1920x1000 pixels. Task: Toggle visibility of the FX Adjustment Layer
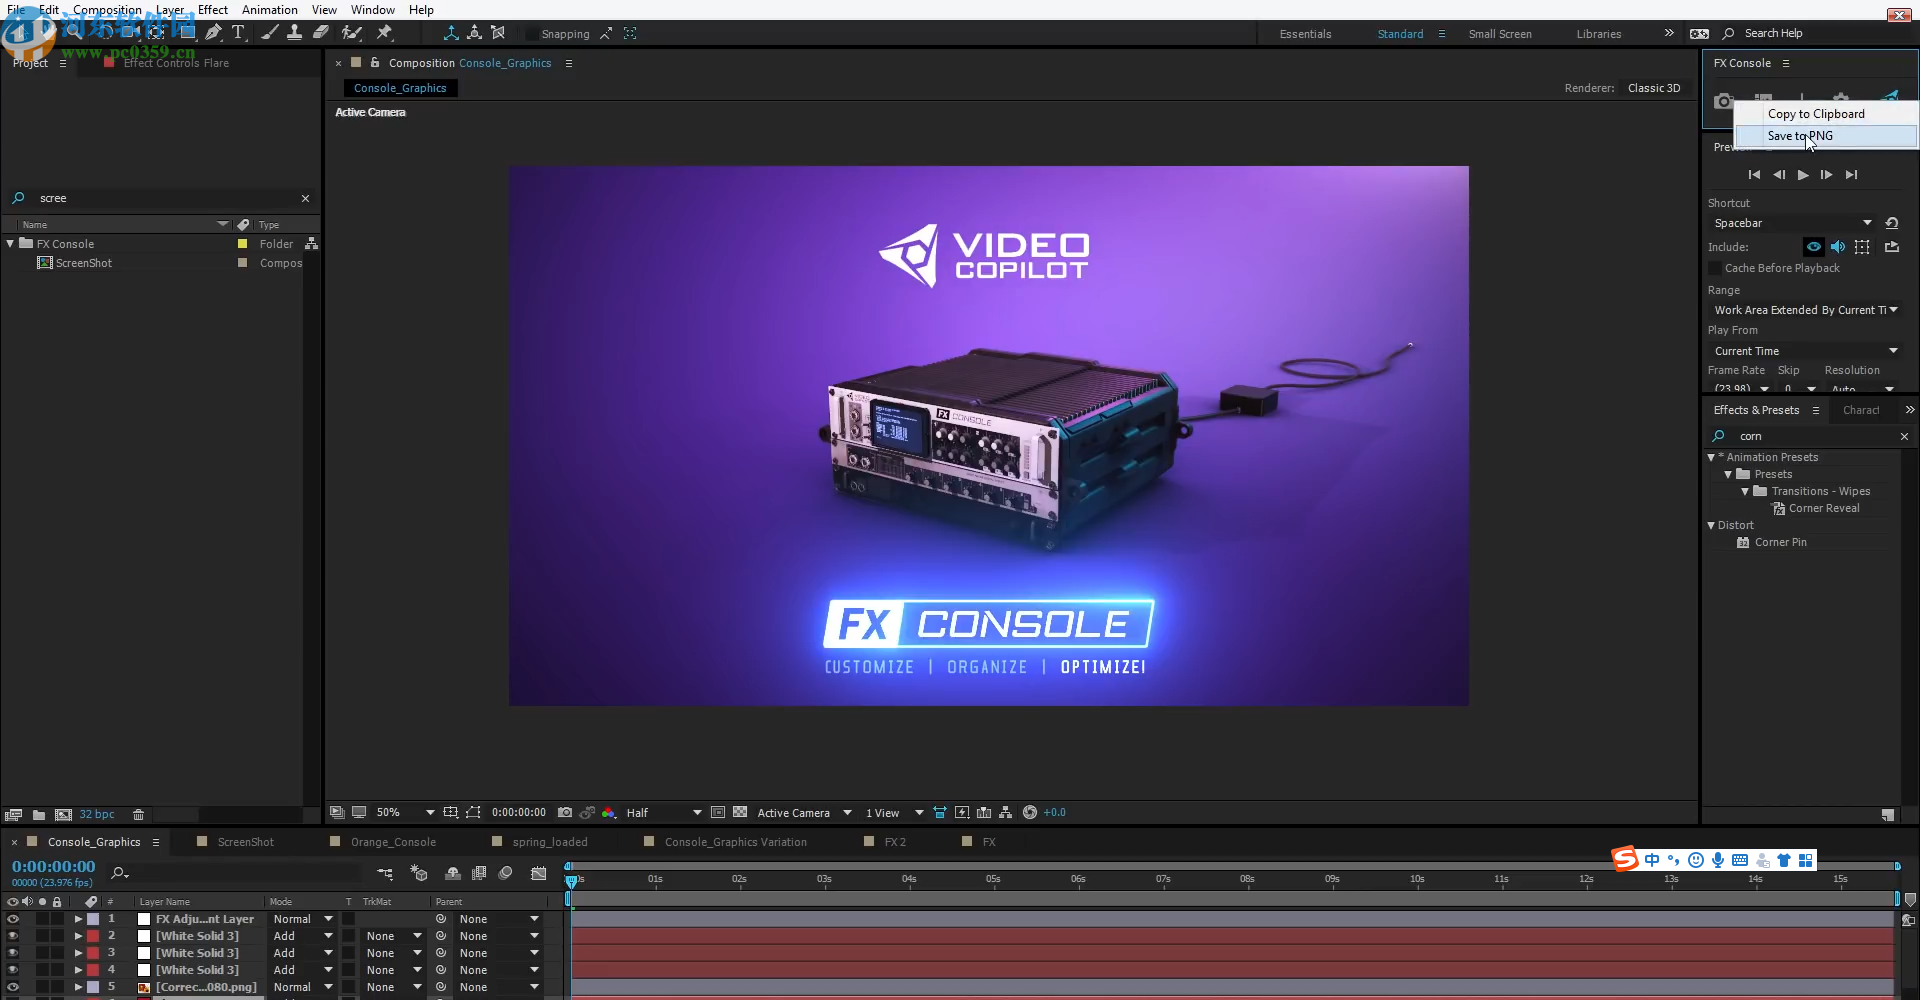click(13, 918)
